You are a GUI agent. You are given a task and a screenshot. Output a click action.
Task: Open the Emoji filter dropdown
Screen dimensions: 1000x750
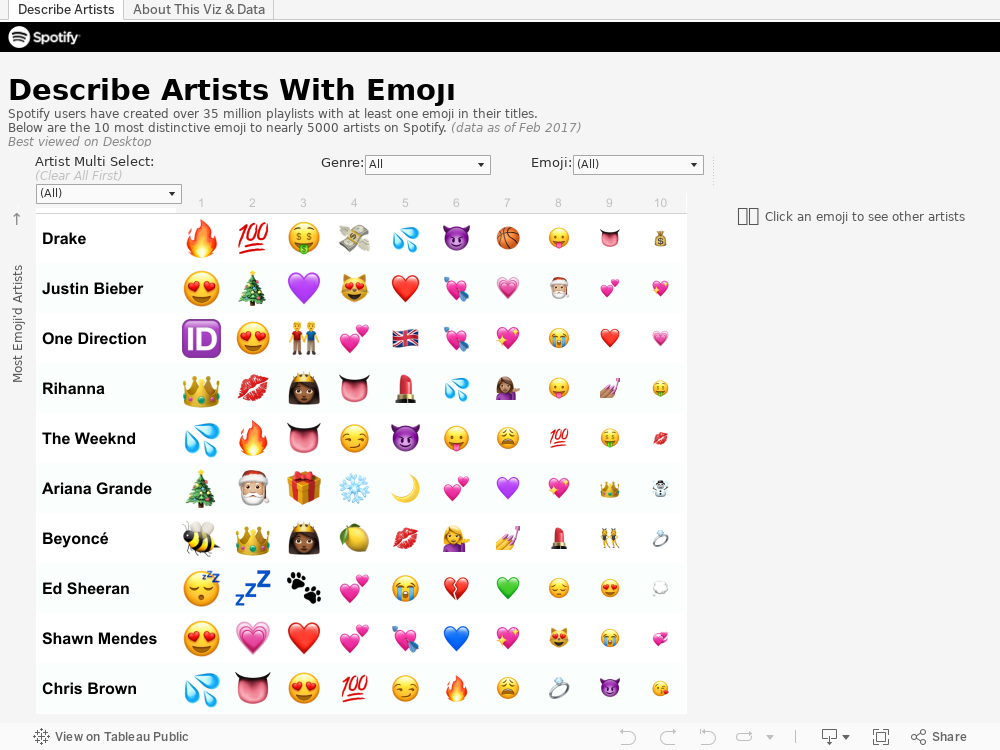tap(638, 165)
